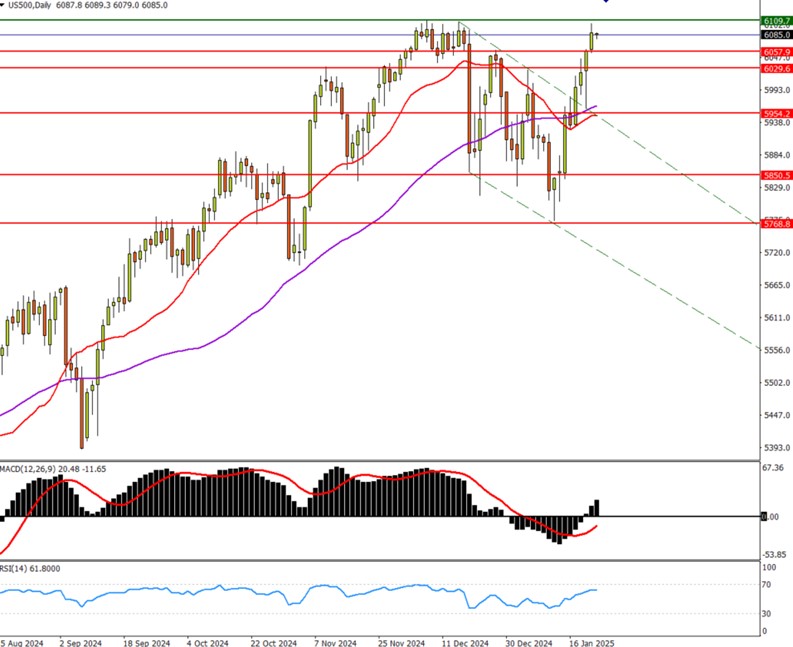Click the red 5850.5 support level label
The image size is (793, 647).
click(x=776, y=175)
